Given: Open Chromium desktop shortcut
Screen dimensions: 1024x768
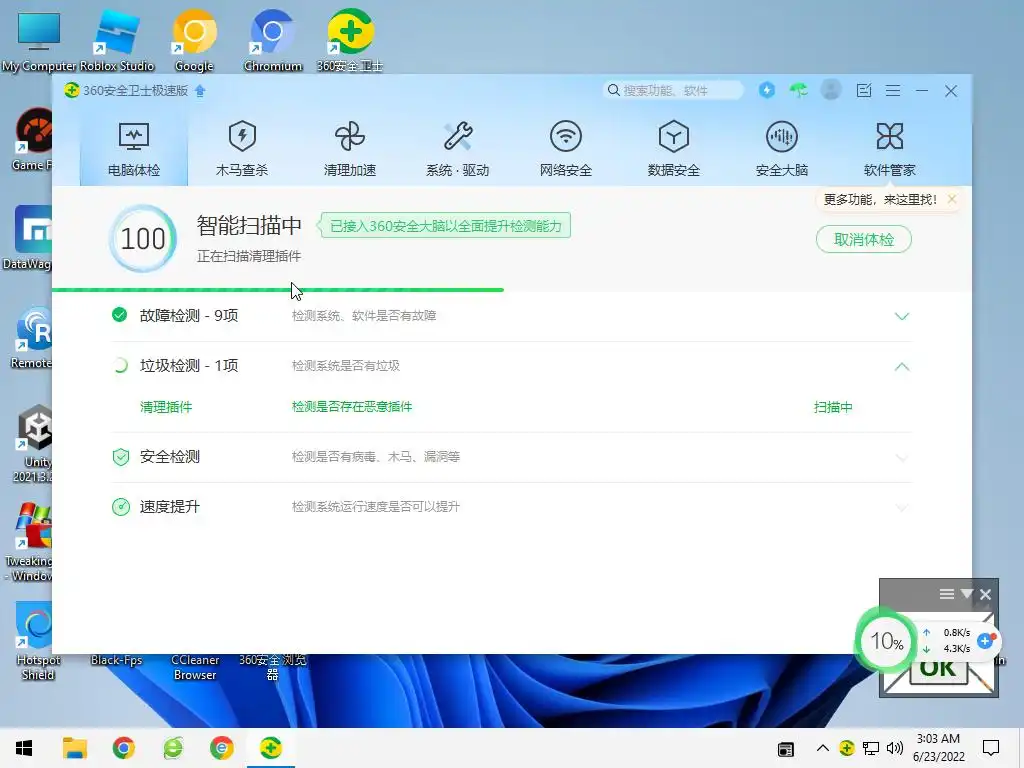Looking at the screenshot, I should (273, 40).
